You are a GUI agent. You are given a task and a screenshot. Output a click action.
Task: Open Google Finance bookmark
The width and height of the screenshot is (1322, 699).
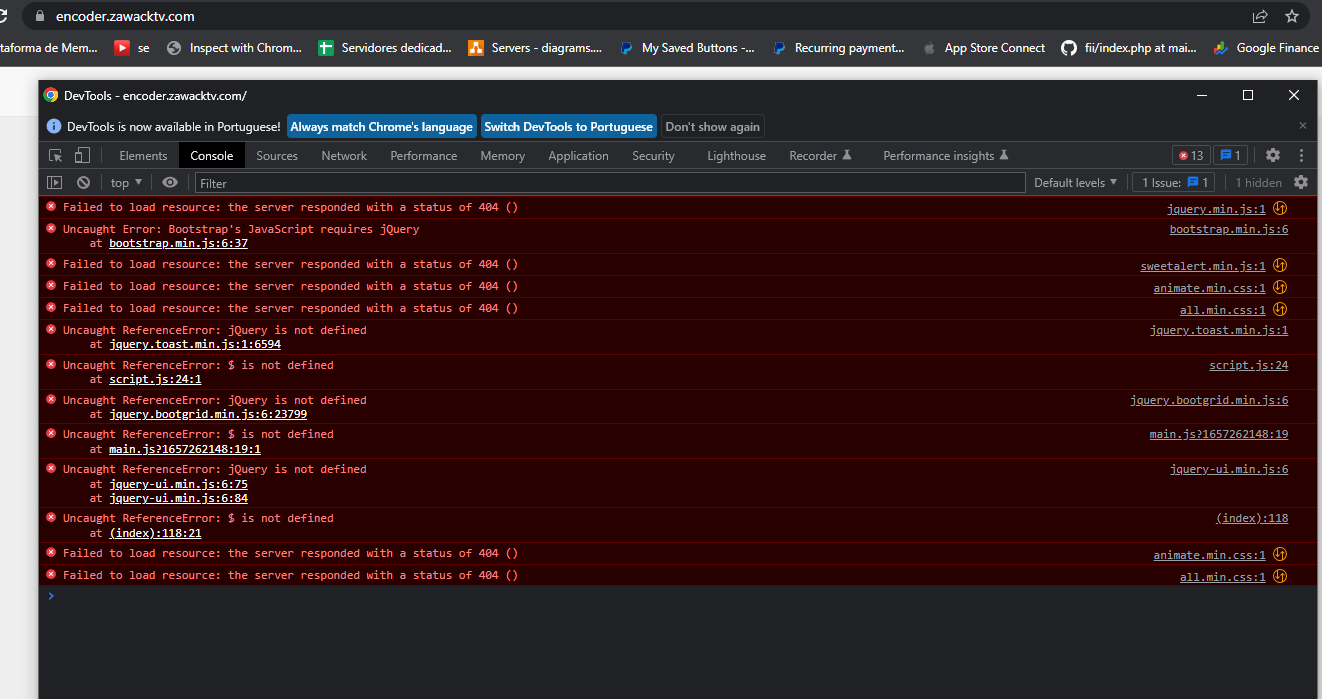coord(1266,47)
